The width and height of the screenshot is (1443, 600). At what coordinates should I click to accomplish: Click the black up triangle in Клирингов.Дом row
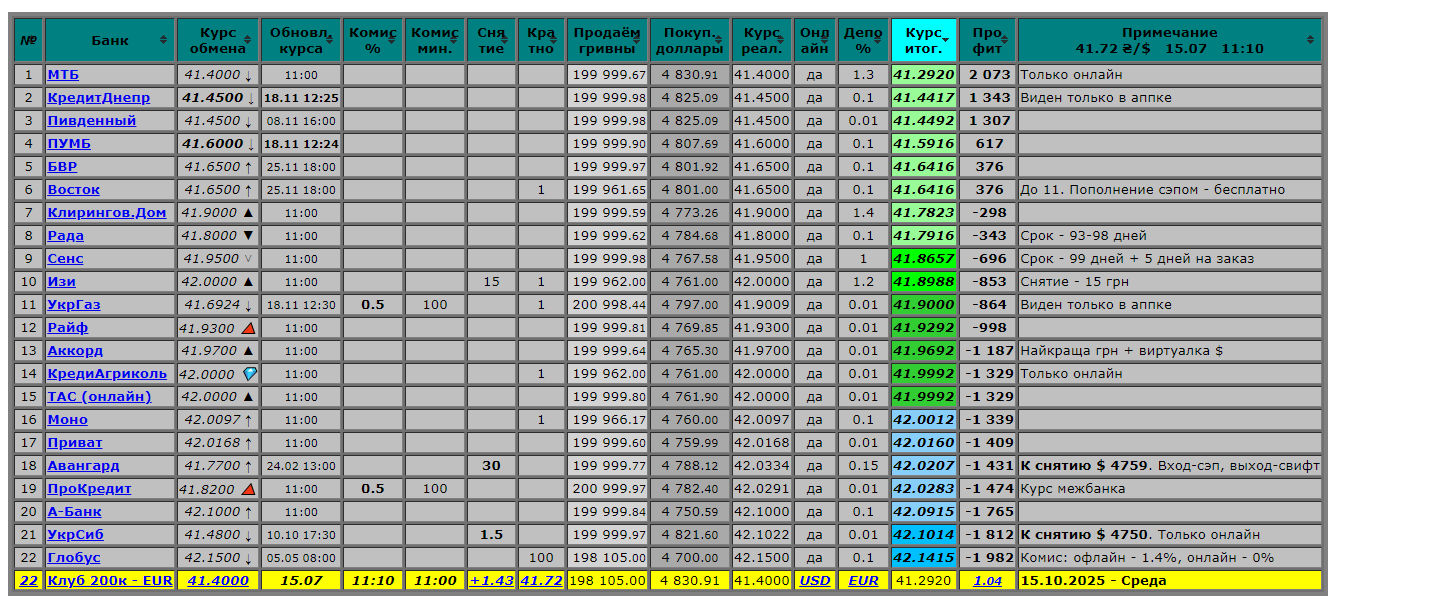click(x=248, y=213)
